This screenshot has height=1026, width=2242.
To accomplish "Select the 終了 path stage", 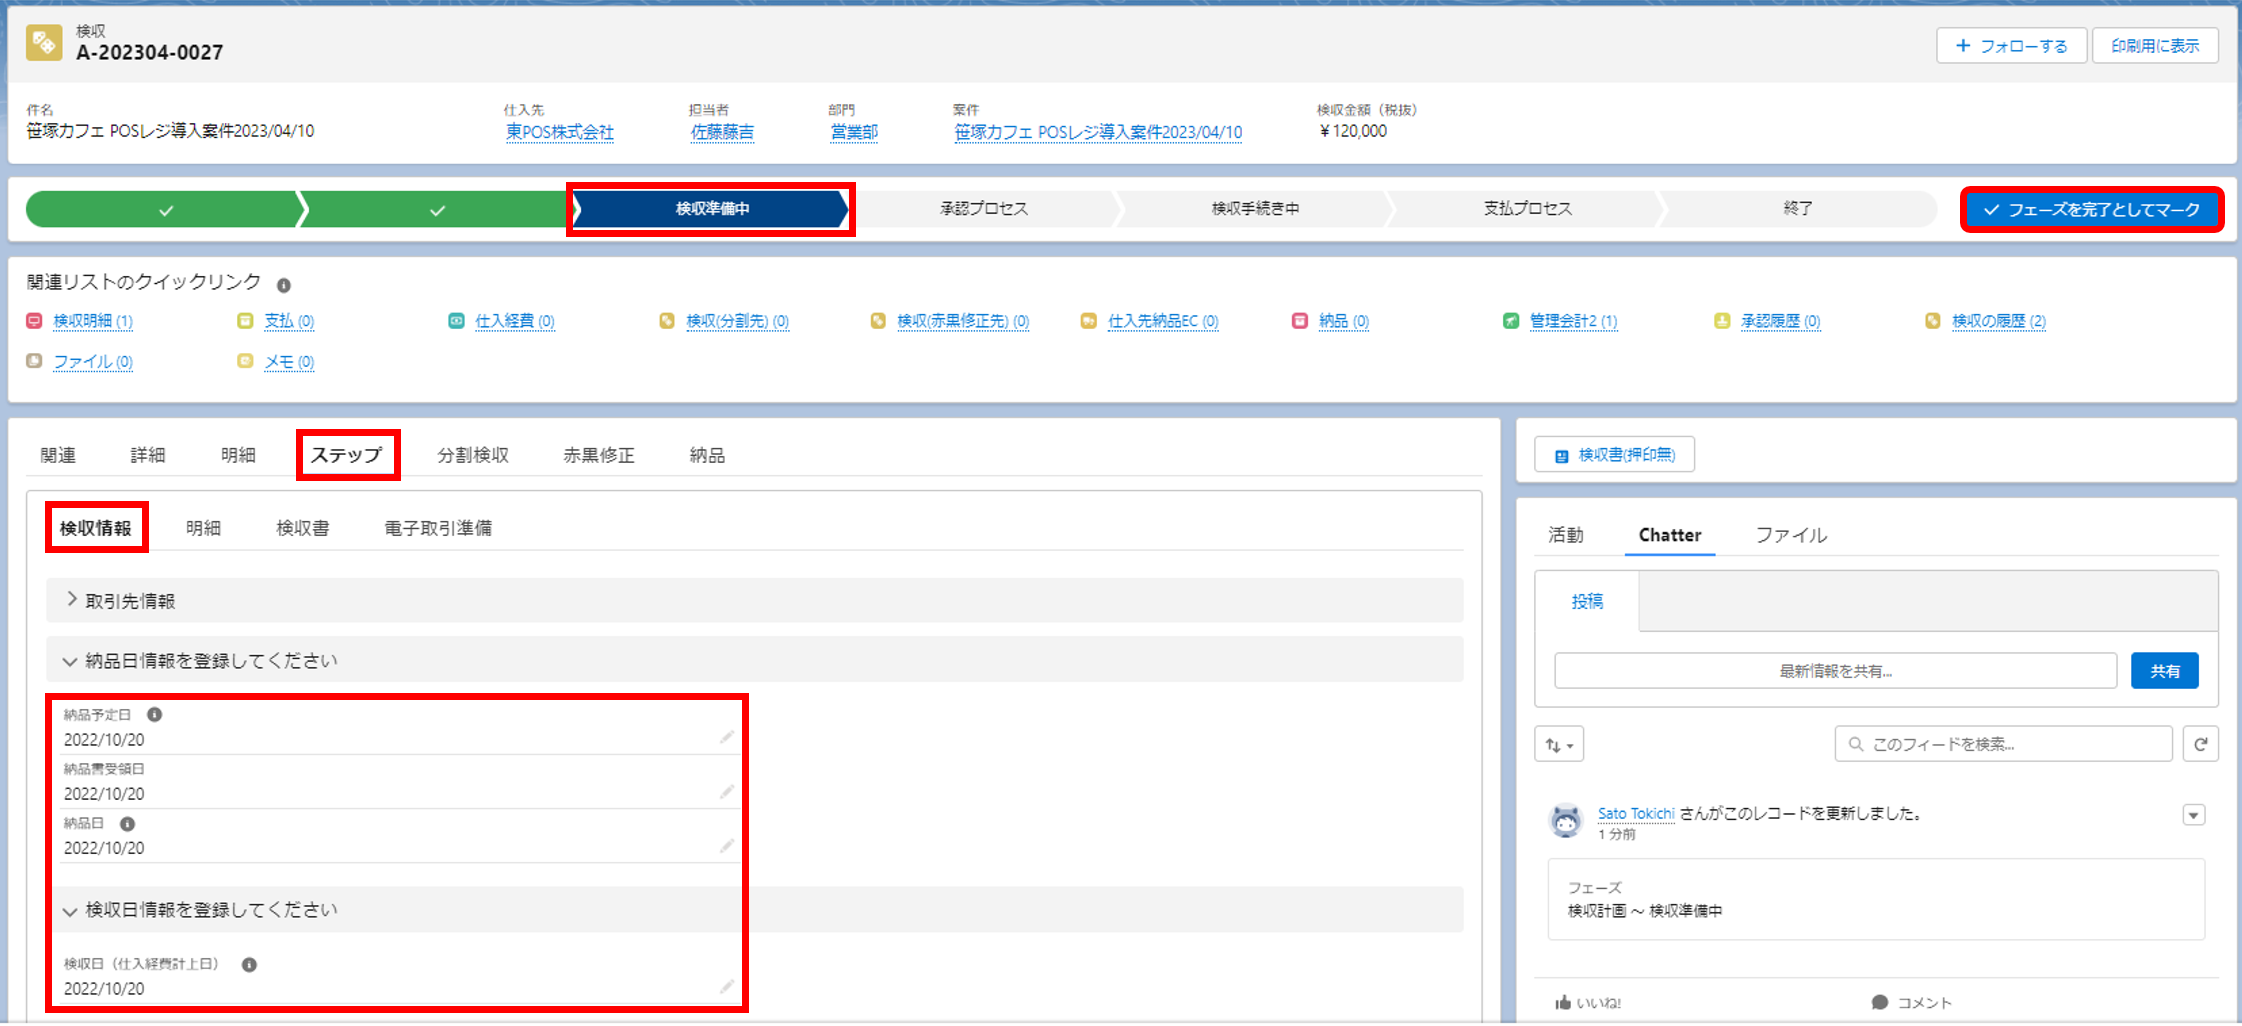I will point(1798,209).
